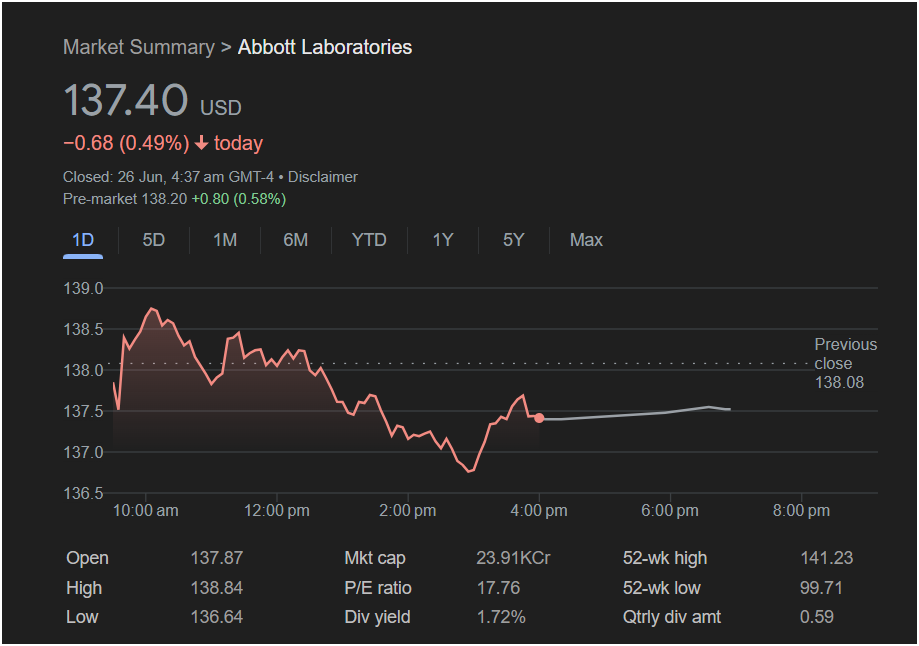Image resolution: width=919 pixels, height=646 pixels.
Task: Click the 12:00 pm axis label
Action: pos(277,511)
